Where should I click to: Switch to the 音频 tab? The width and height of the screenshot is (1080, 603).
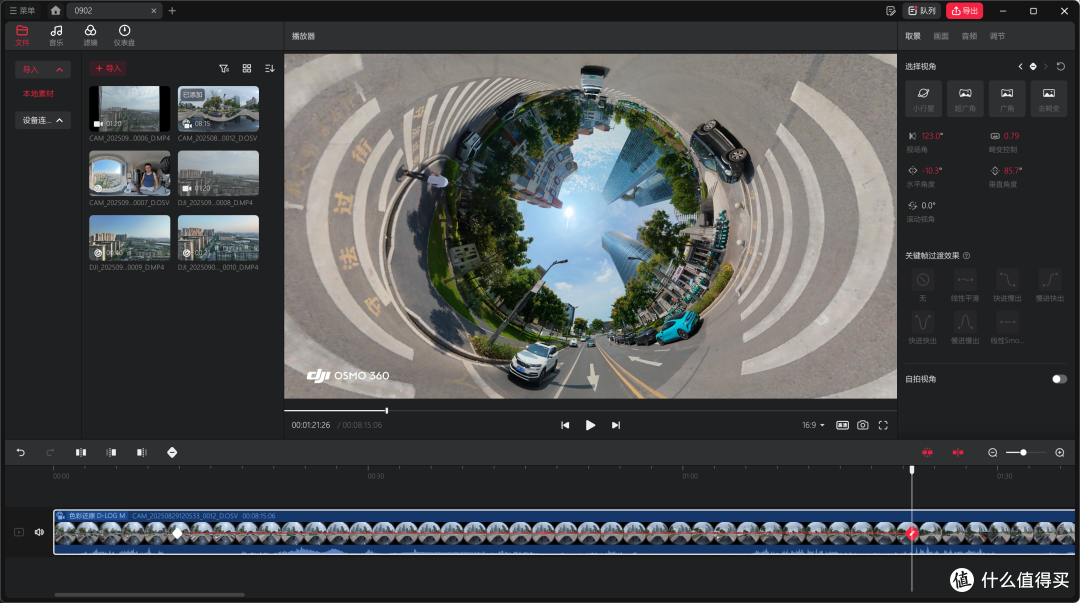coord(969,36)
